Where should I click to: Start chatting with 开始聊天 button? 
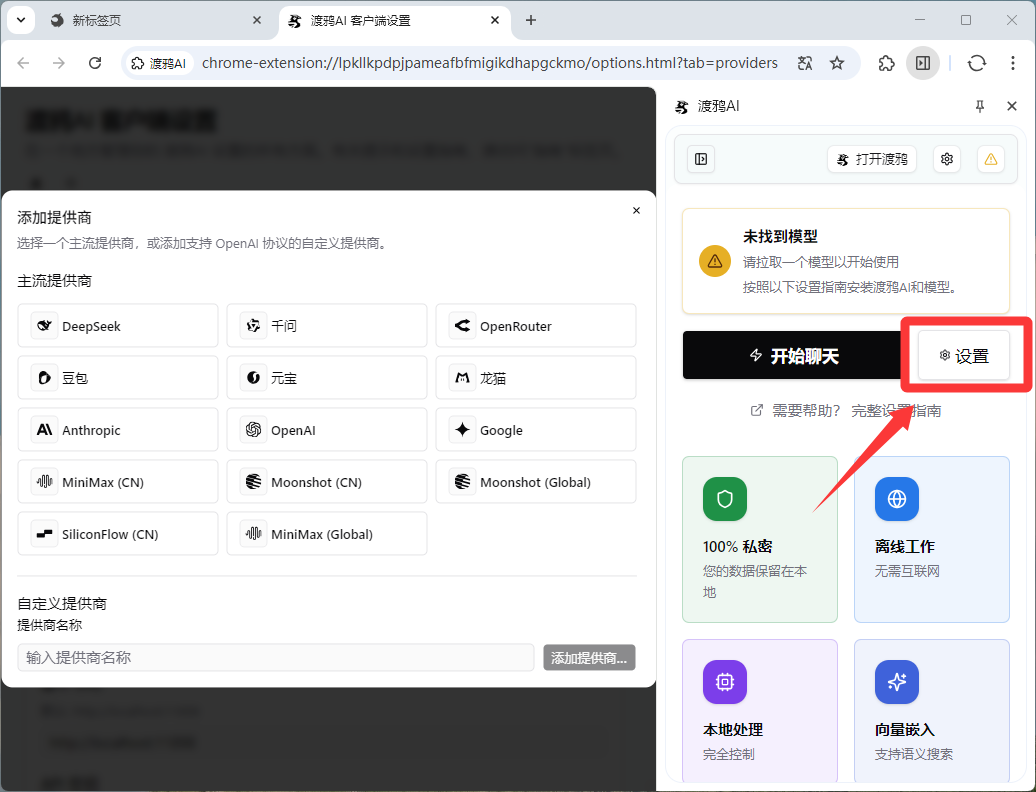[x=794, y=355]
